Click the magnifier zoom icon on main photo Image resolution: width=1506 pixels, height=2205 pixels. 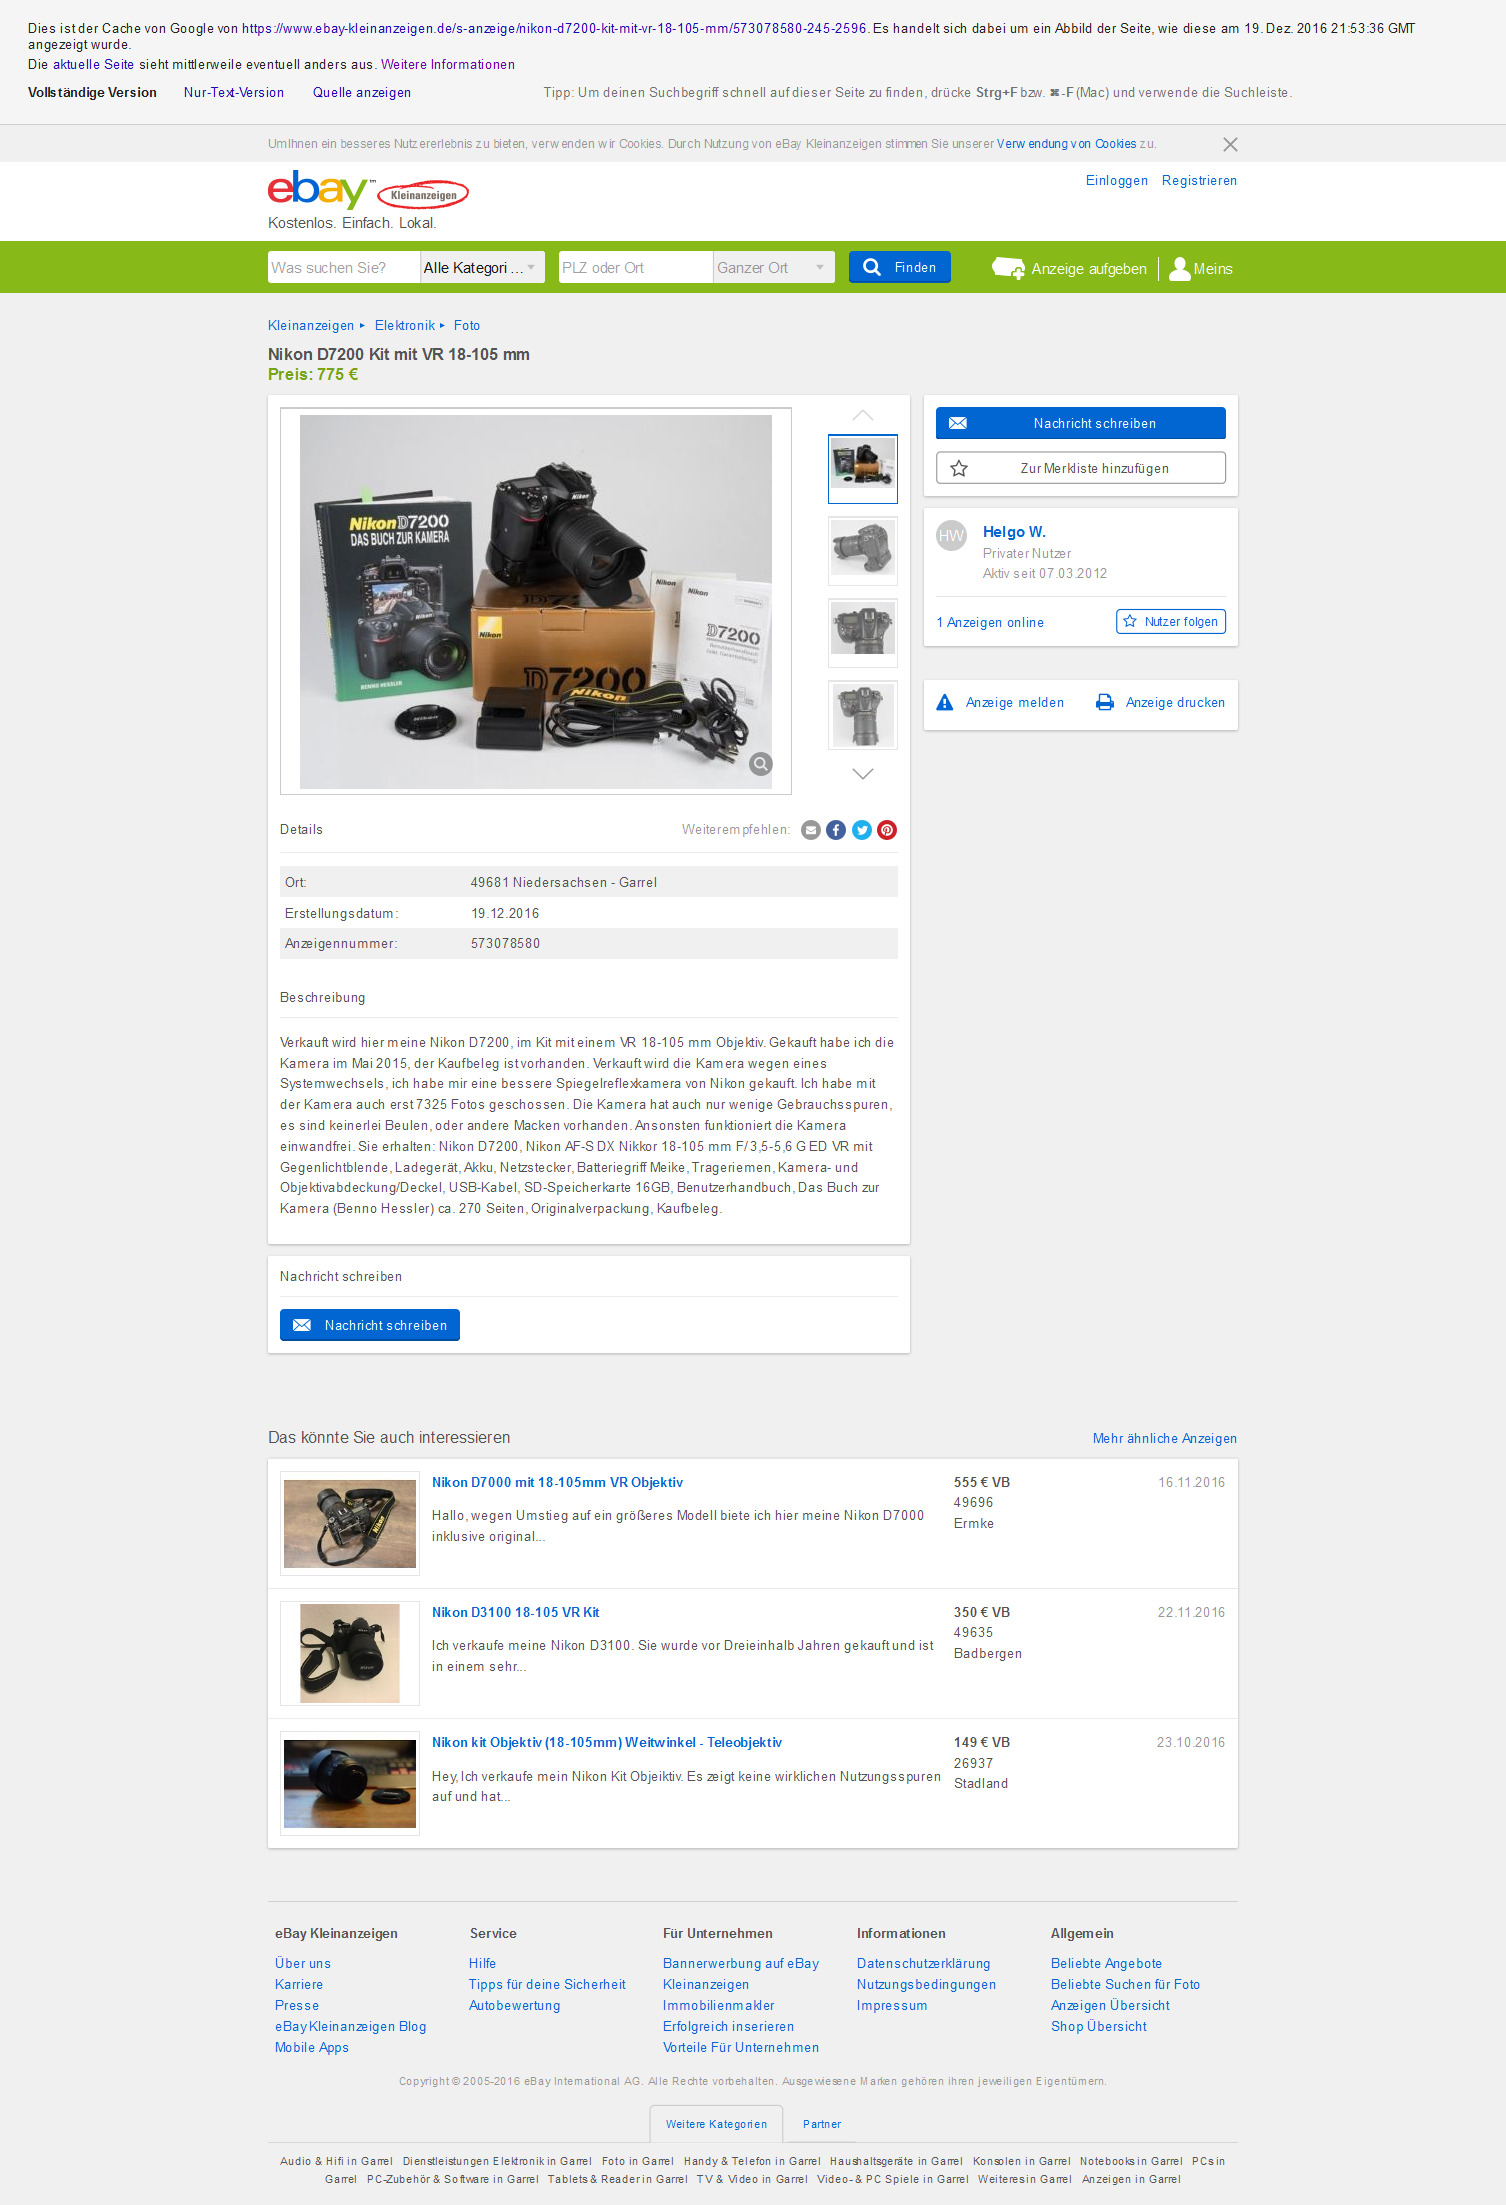click(761, 764)
